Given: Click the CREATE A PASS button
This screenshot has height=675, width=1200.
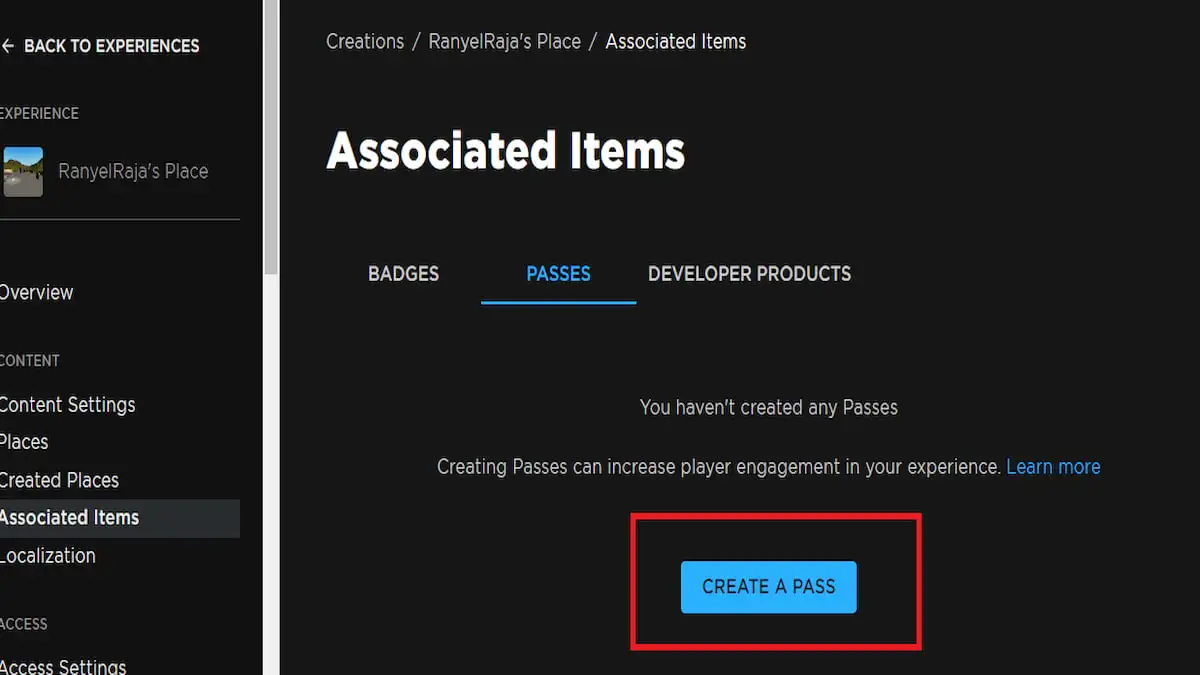Looking at the screenshot, I should point(768,587).
